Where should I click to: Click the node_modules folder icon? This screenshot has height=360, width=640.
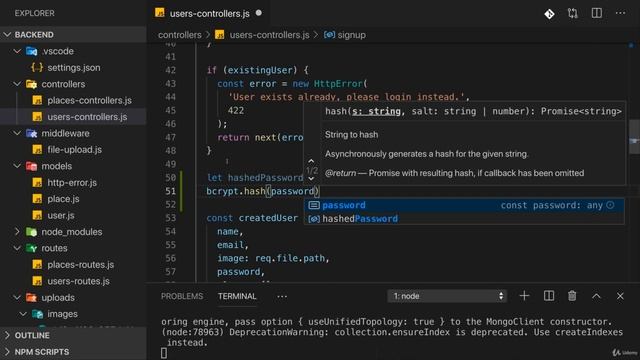tap(31, 232)
